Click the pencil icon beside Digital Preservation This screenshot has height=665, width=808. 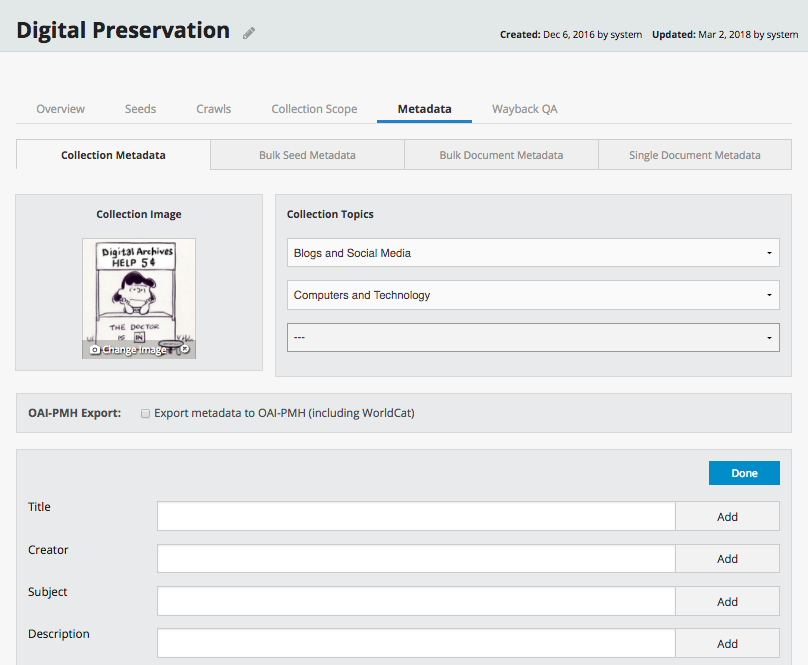click(x=249, y=33)
